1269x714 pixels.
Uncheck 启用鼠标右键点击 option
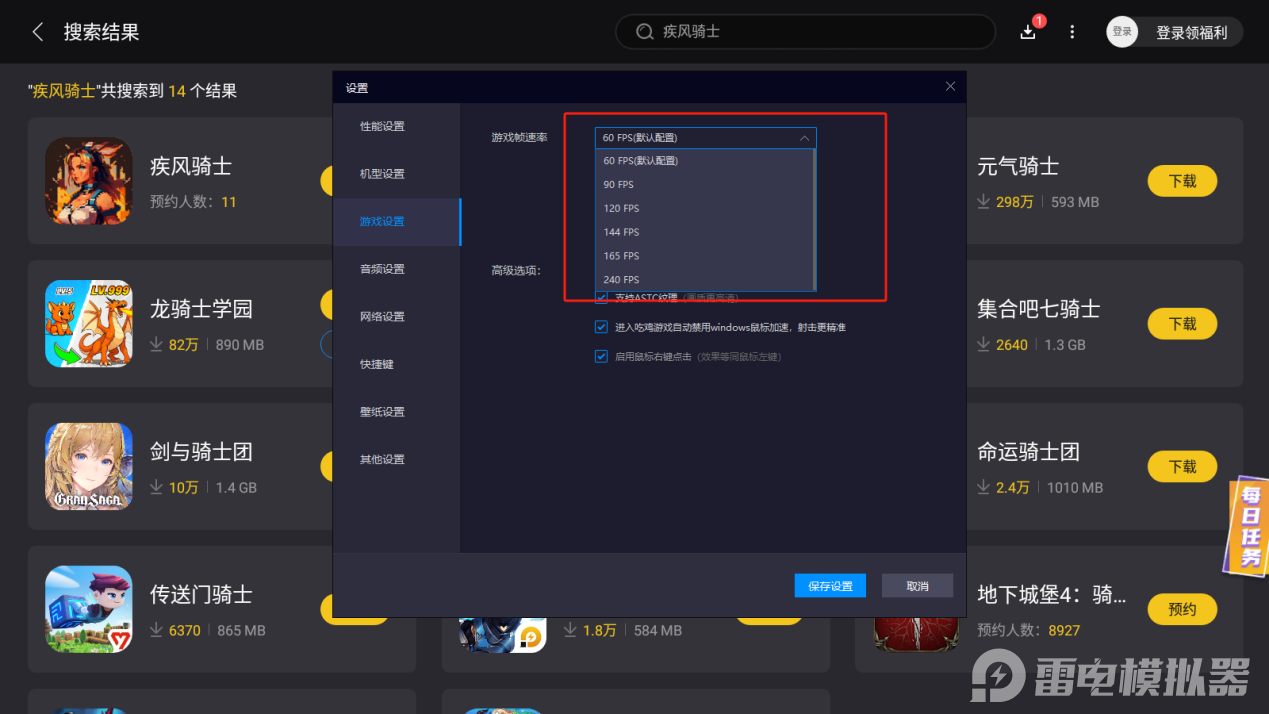click(602, 355)
